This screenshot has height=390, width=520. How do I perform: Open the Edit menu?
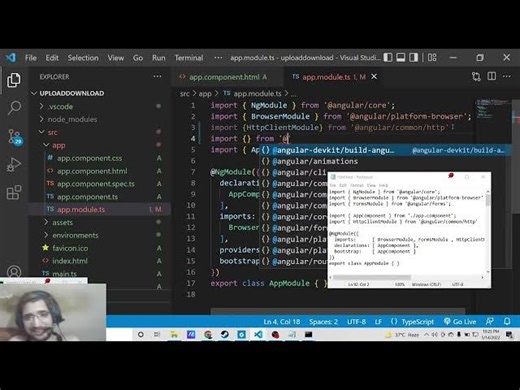52,58
